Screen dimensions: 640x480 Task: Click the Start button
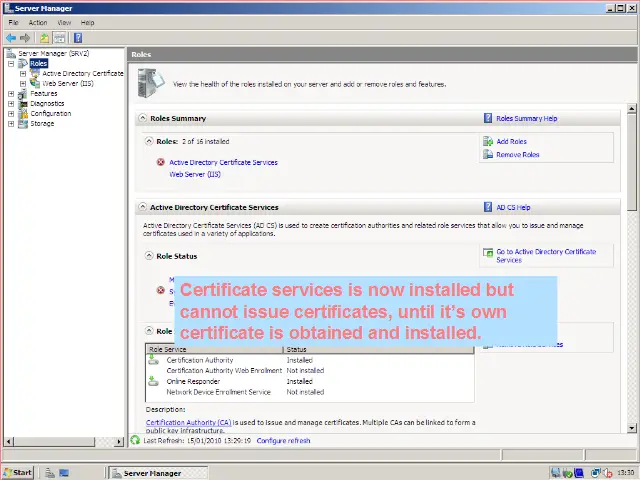coord(18,473)
